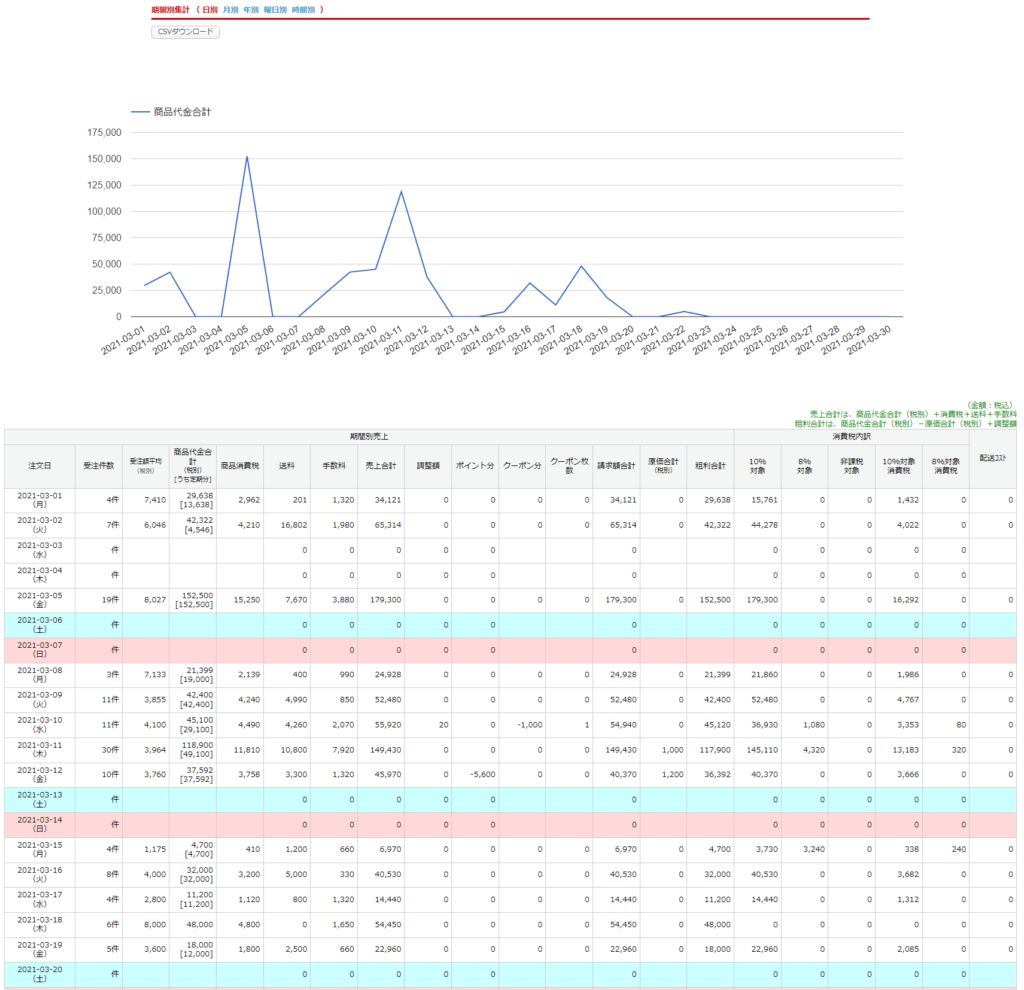Select the 年別 yearly aggregation link
The image size is (1024, 990).
pyautogui.click(x=251, y=10)
